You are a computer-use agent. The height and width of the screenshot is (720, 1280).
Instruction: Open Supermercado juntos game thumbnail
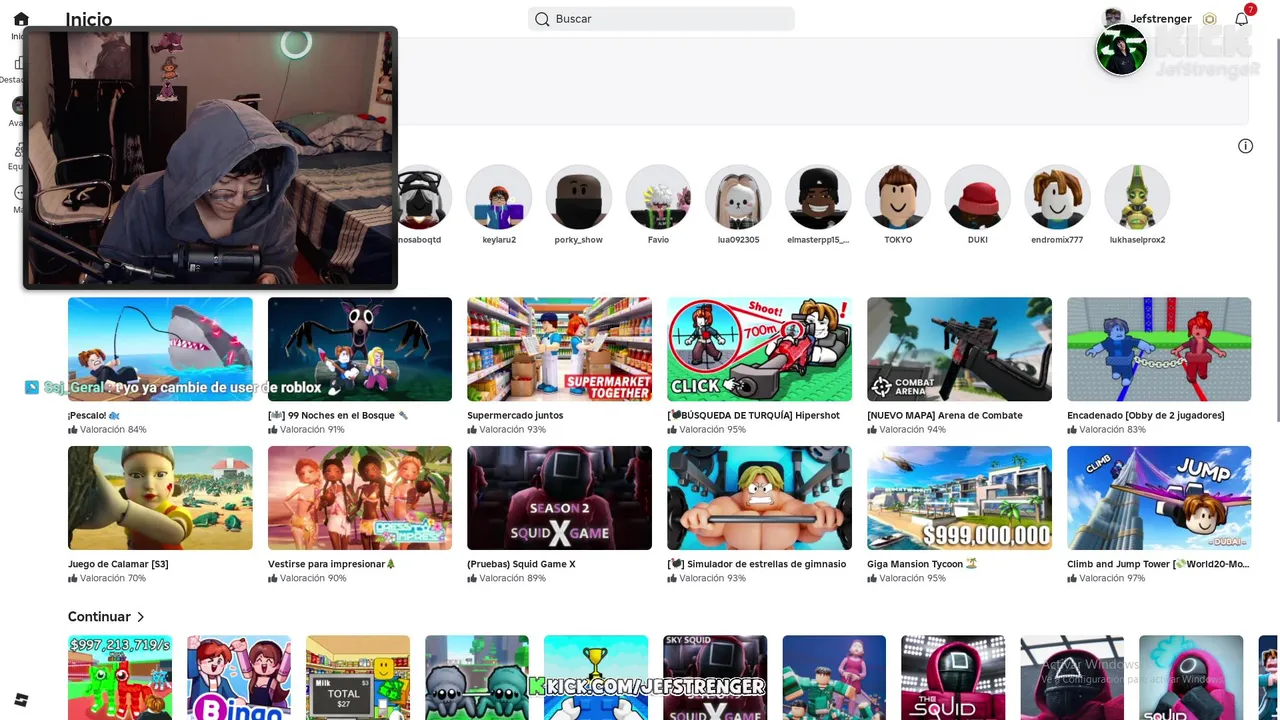[559, 349]
